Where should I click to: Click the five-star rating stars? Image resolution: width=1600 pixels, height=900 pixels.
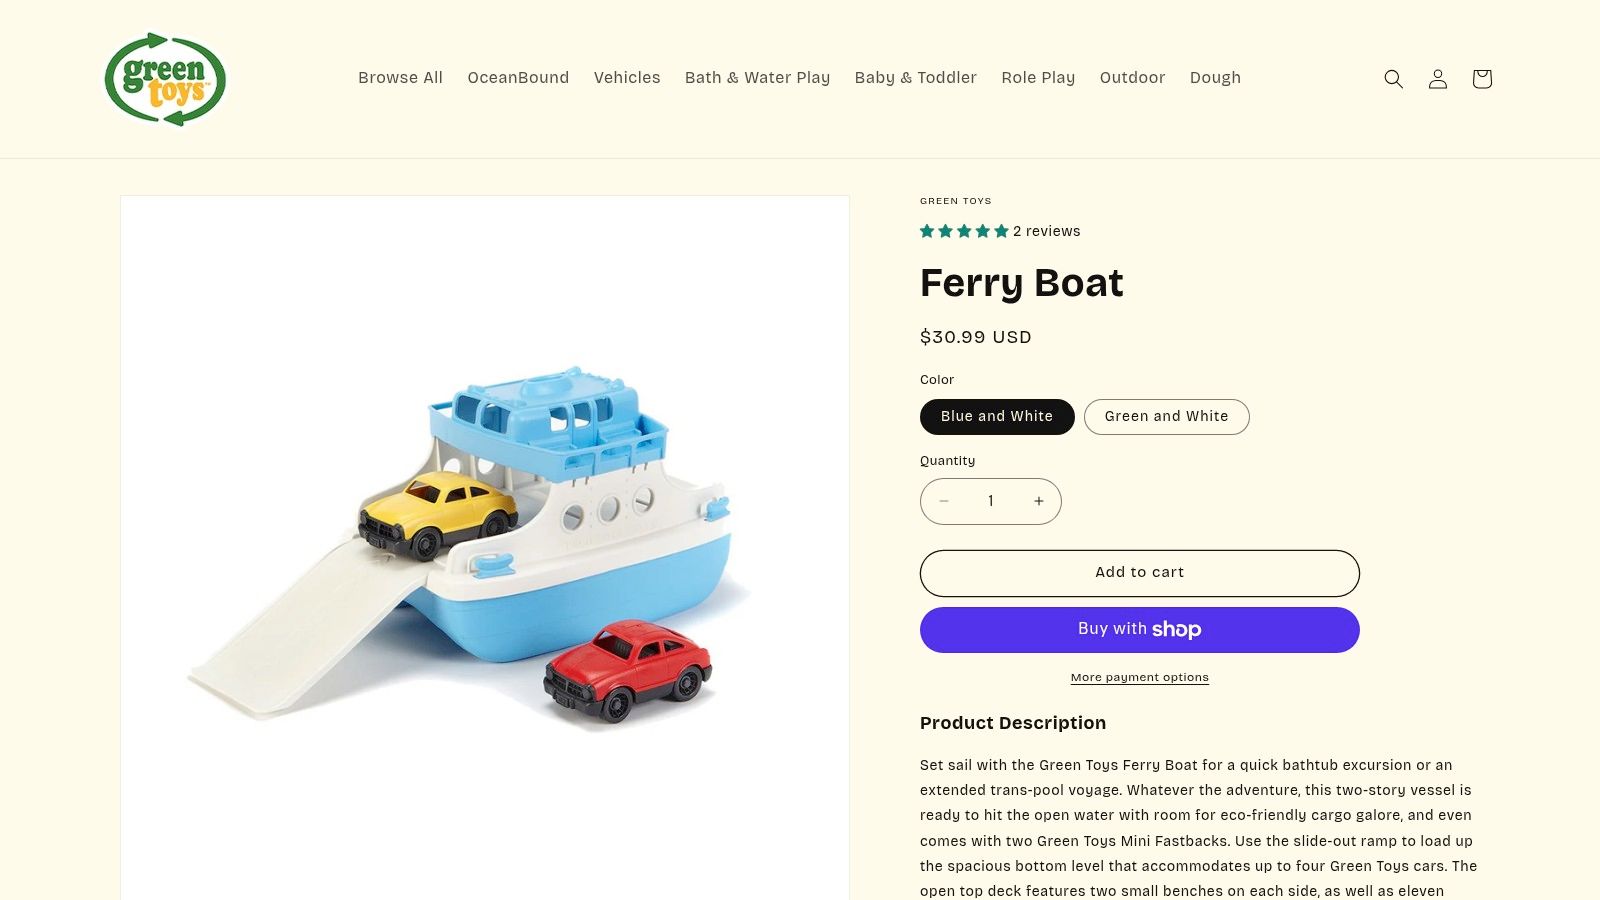click(x=963, y=230)
